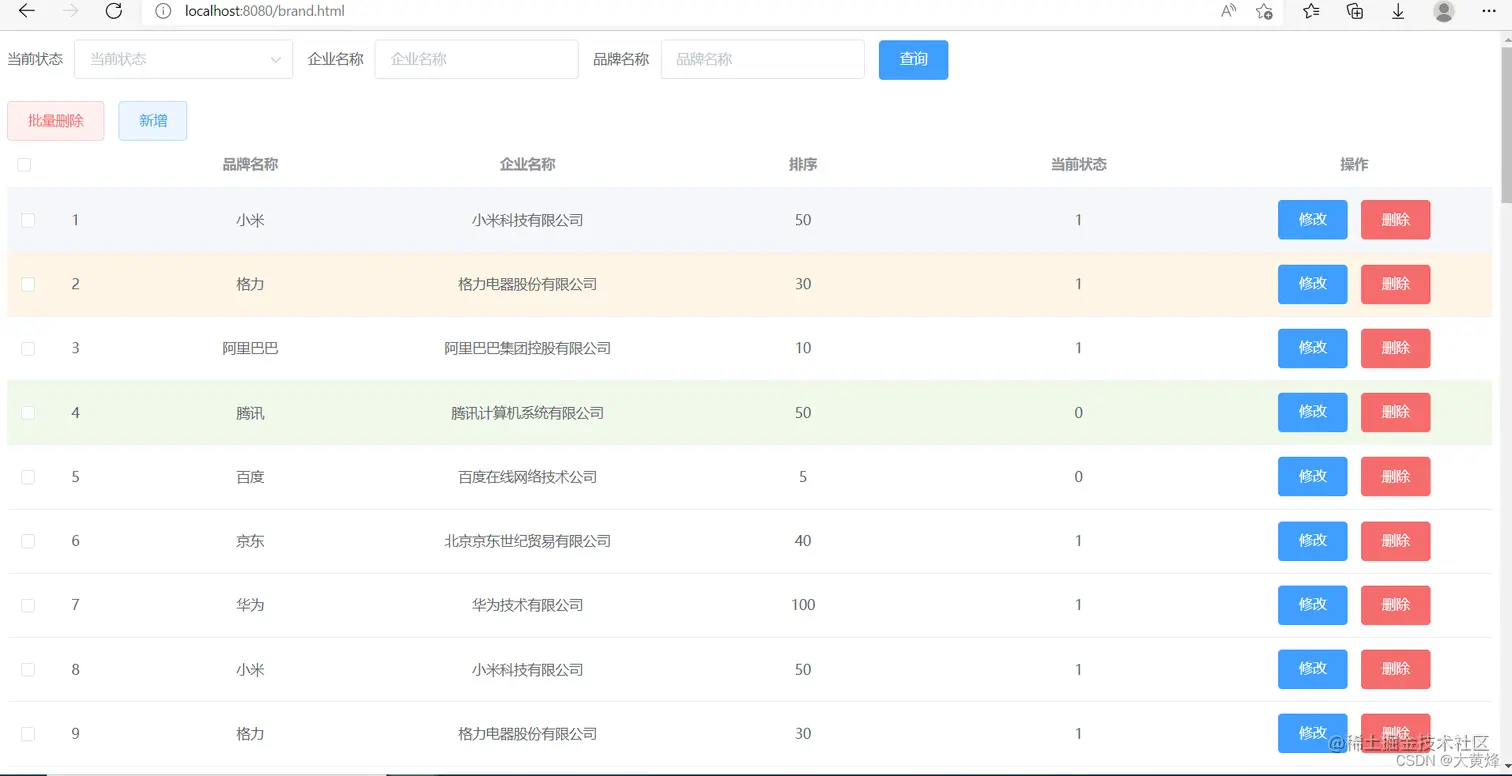This screenshot has height=776, width=1512.
Task: Refresh the brand.html page
Action: [x=113, y=12]
